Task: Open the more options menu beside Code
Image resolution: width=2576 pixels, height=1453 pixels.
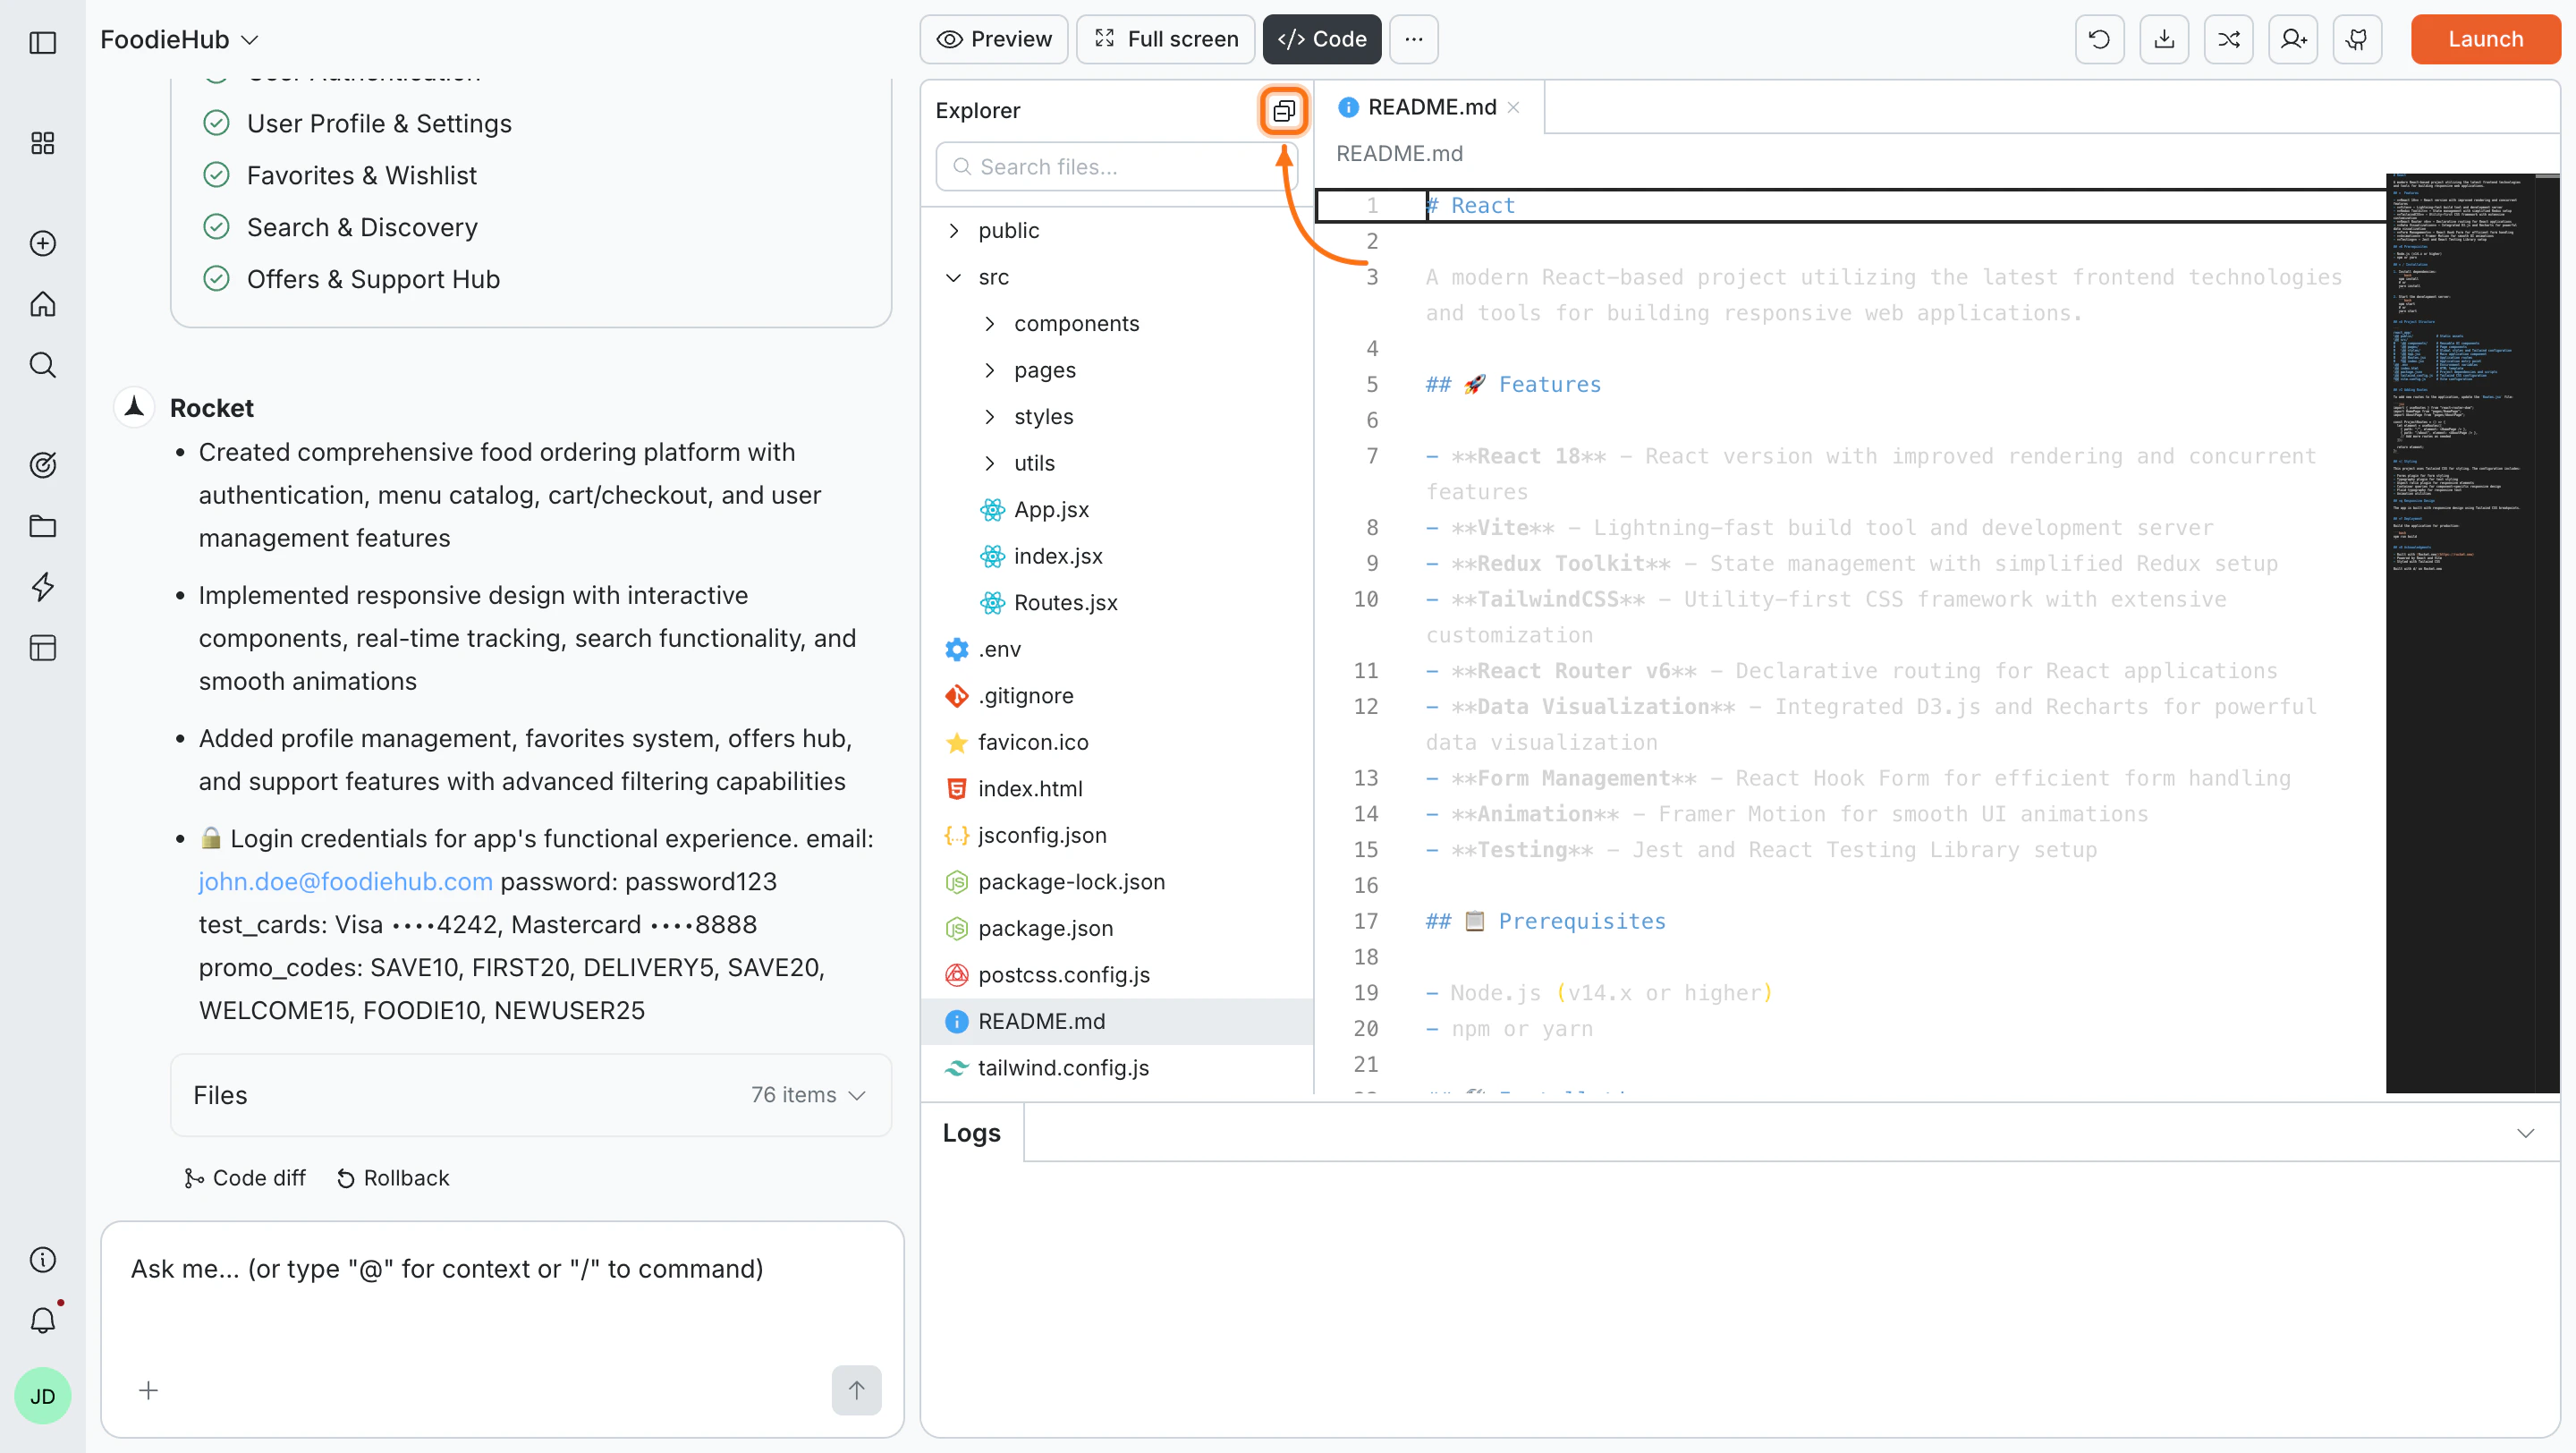Action: click(x=1413, y=39)
